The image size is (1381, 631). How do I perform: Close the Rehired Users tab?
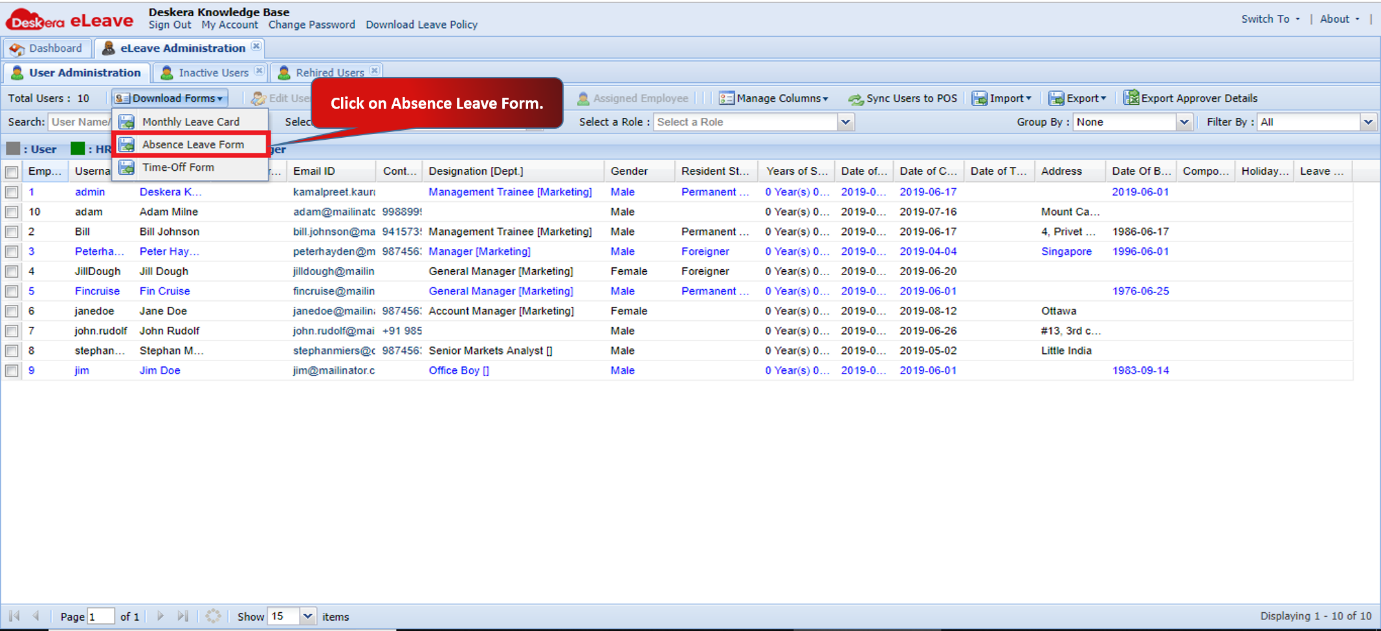pyautogui.click(x=375, y=71)
